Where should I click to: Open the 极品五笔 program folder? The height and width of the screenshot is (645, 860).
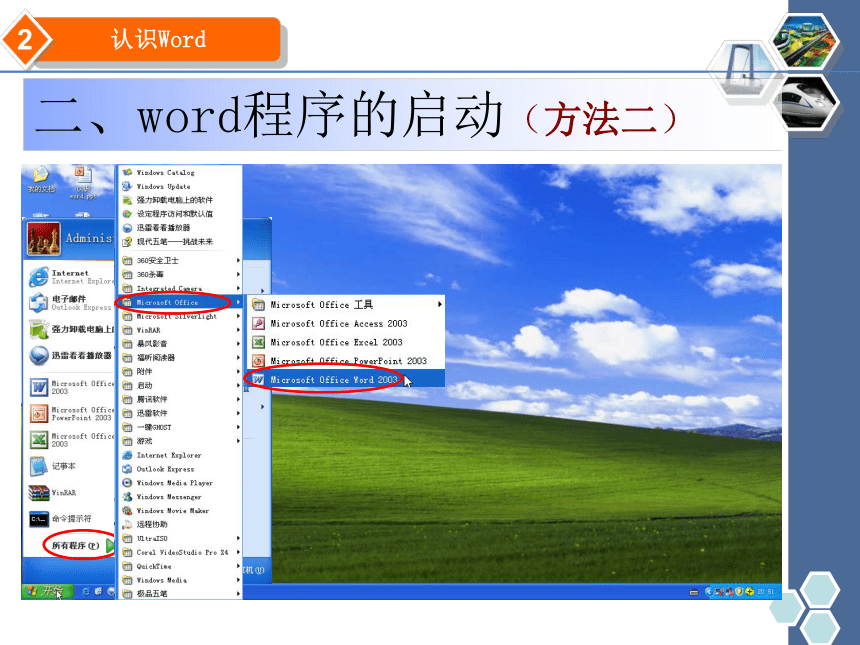click(x=180, y=593)
